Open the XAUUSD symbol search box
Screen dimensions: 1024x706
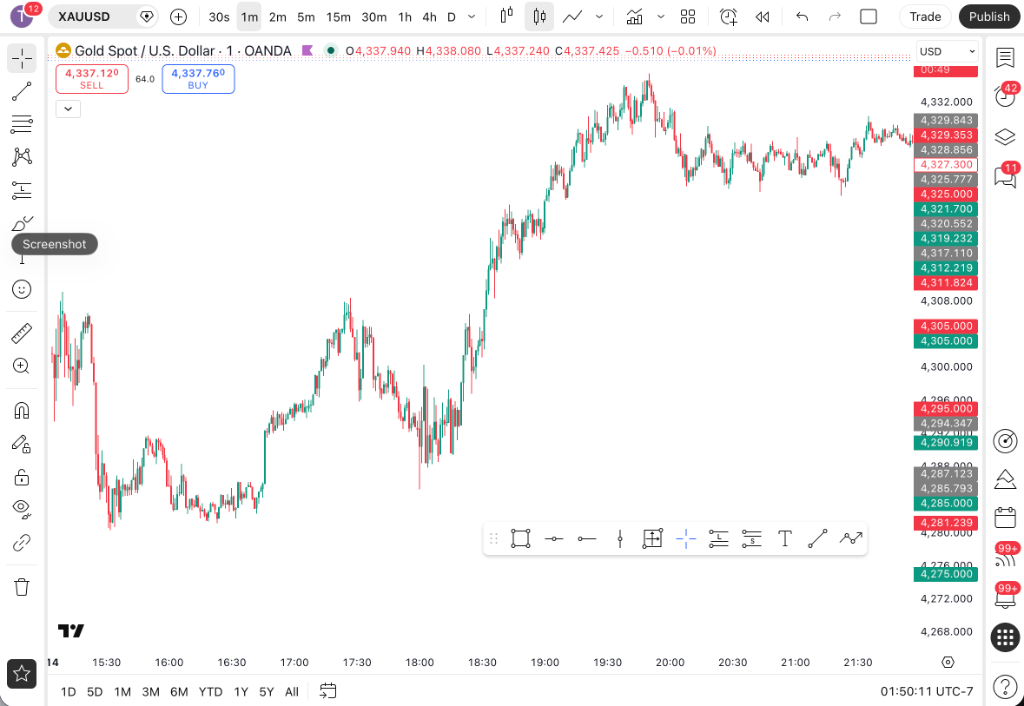click(x=103, y=16)
